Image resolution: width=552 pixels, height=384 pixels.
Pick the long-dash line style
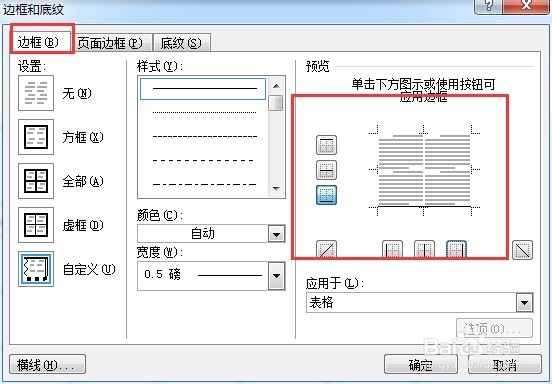[x=204, y=160]
